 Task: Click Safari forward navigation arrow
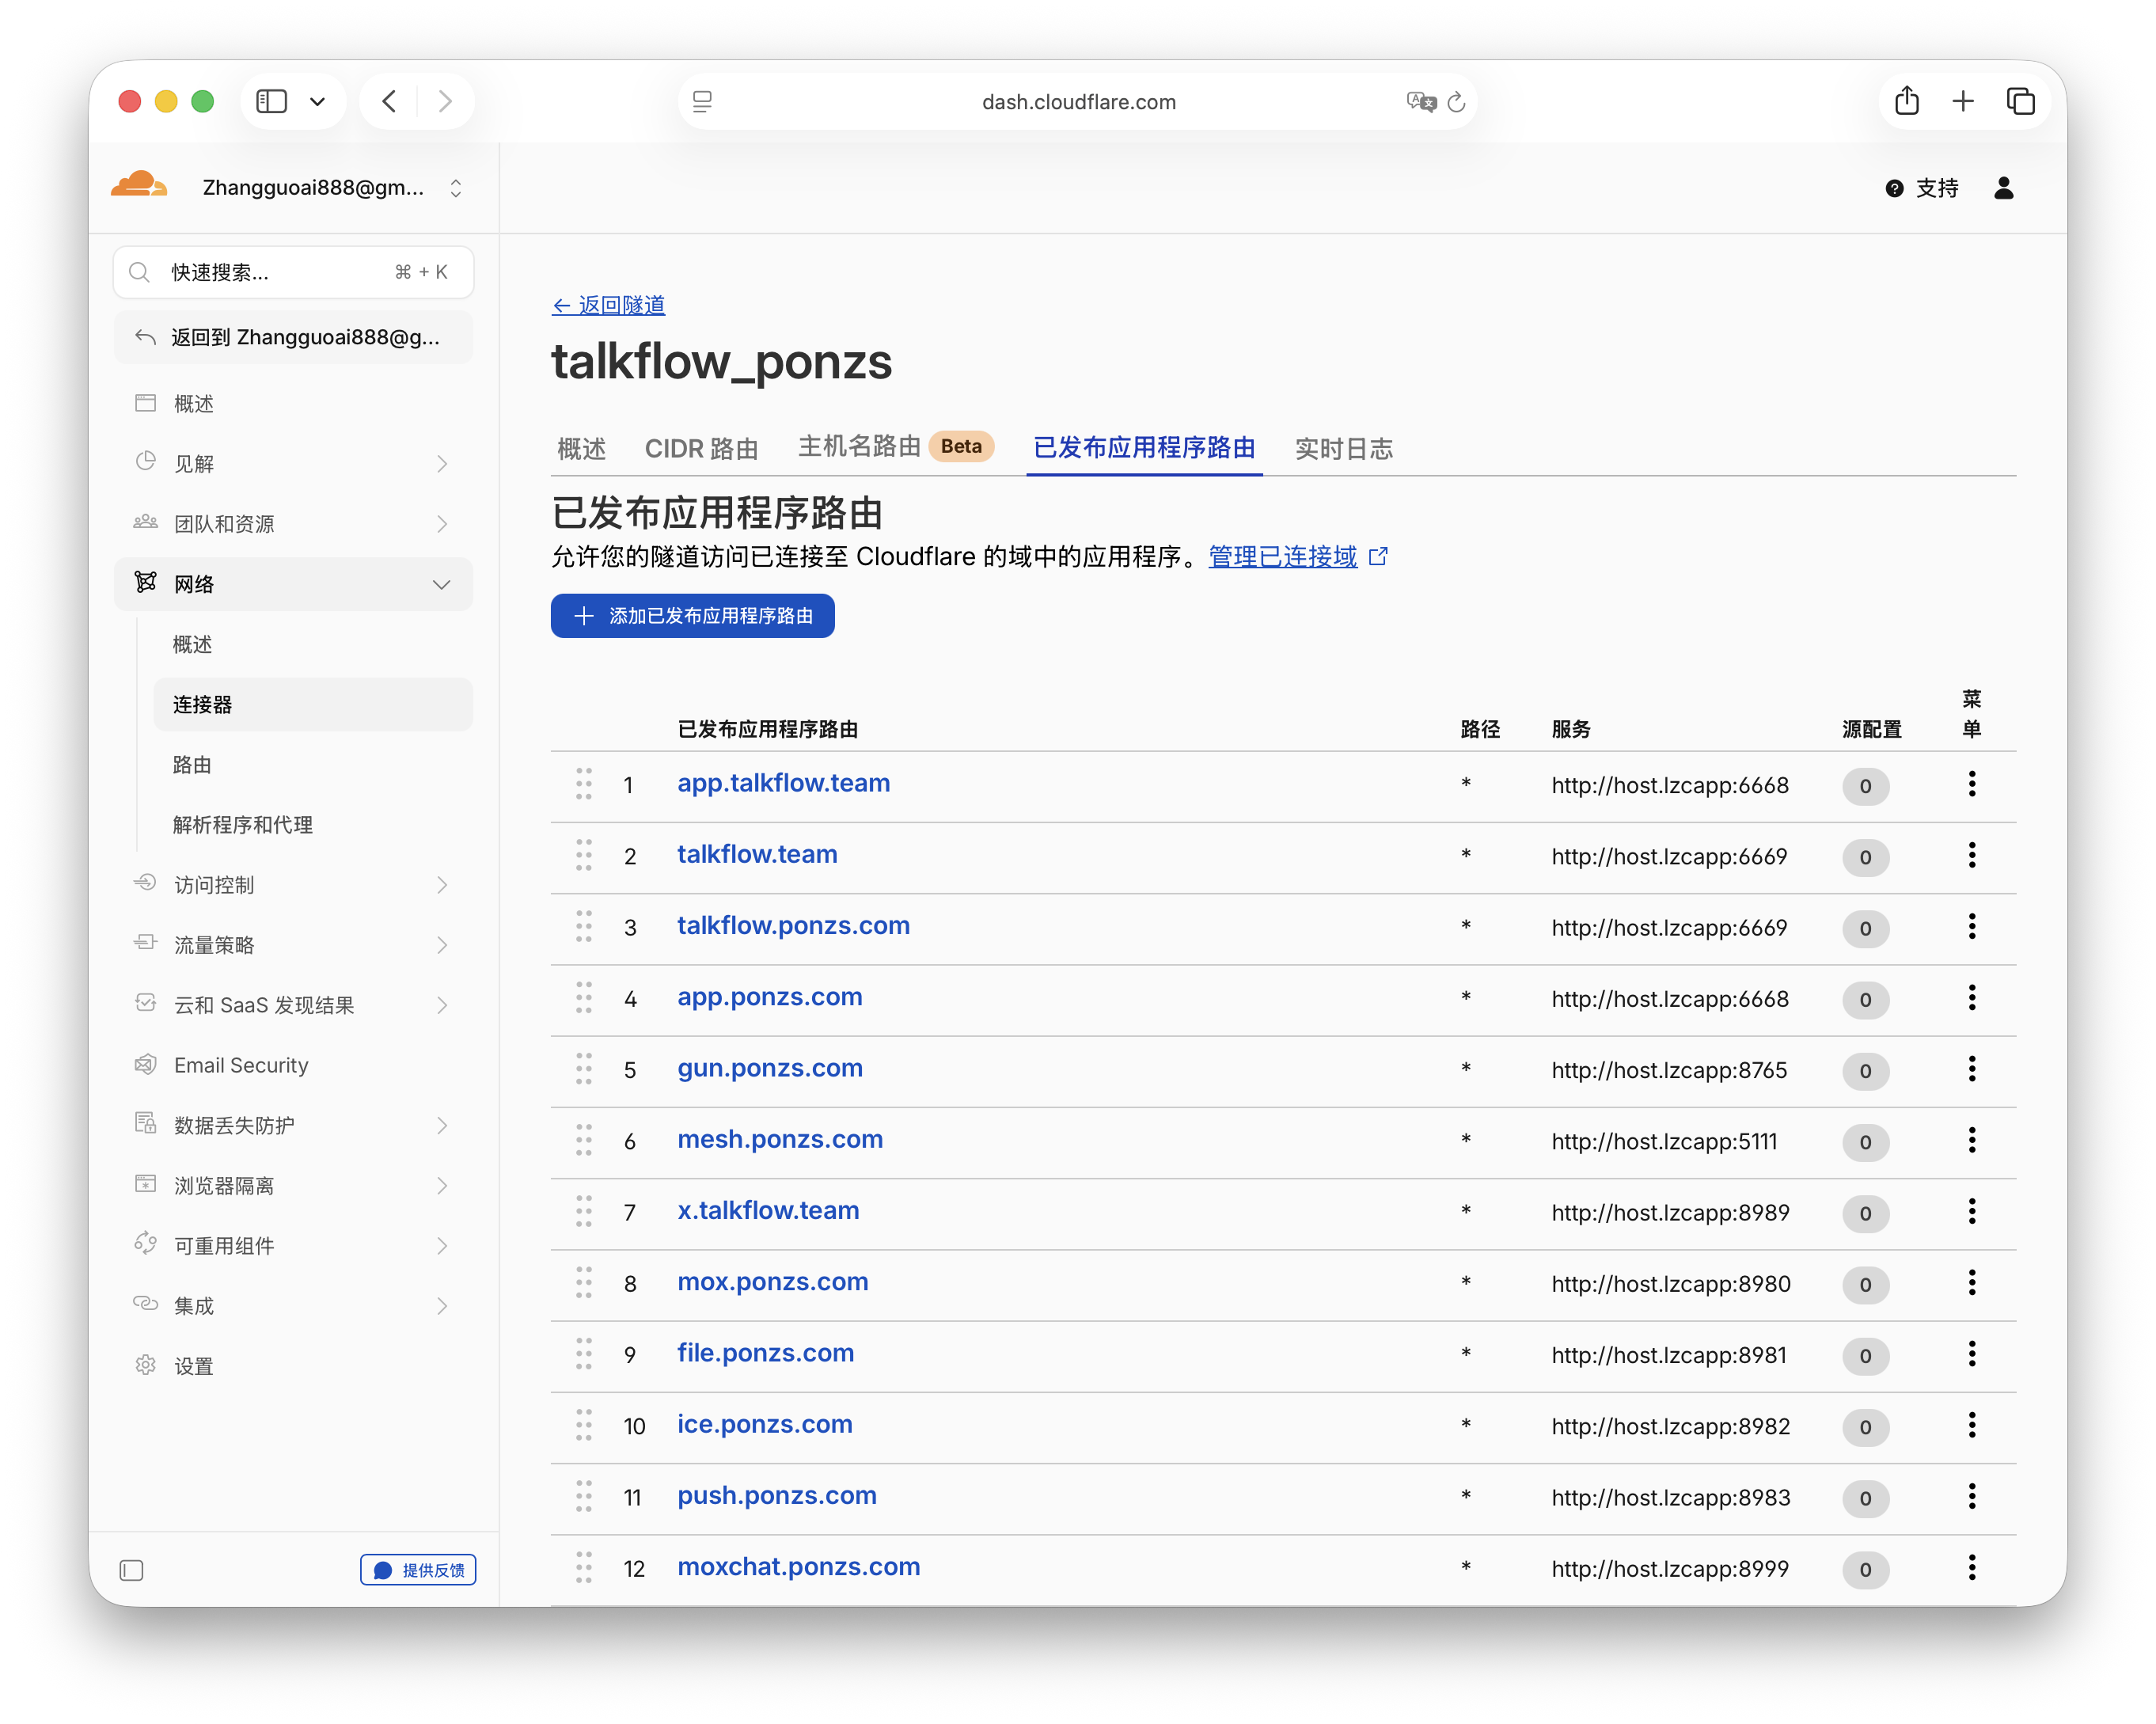(445, 101)
